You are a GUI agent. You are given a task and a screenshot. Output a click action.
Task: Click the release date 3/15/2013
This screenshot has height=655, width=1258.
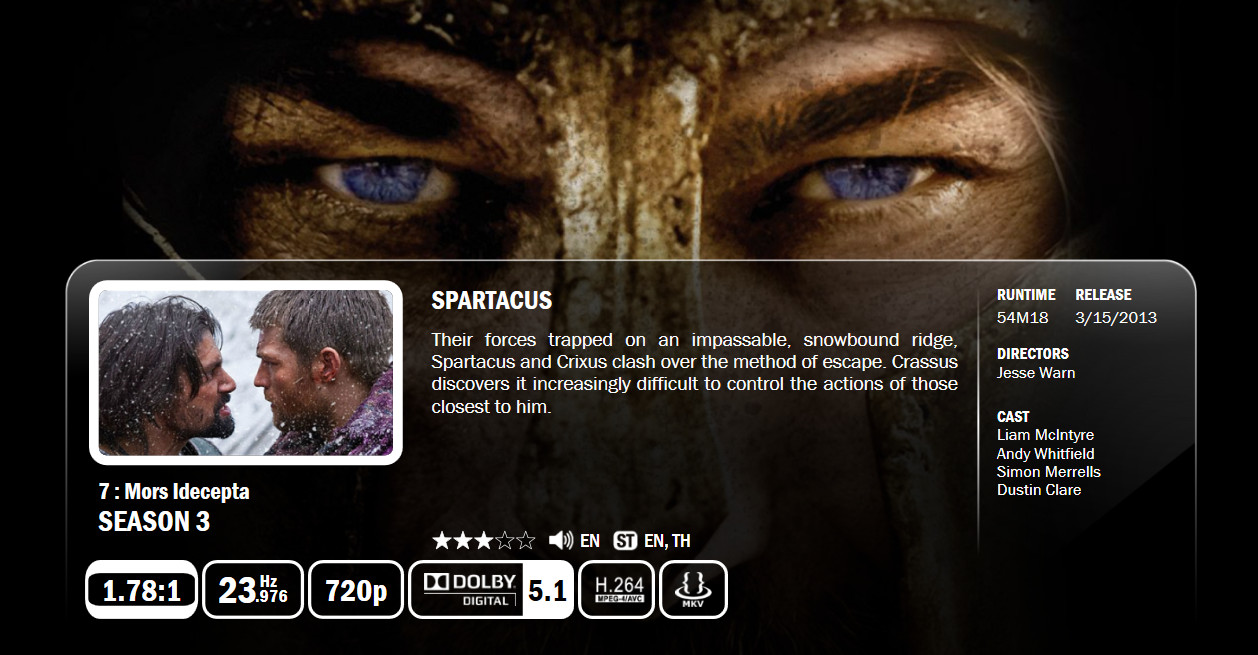1116,318
